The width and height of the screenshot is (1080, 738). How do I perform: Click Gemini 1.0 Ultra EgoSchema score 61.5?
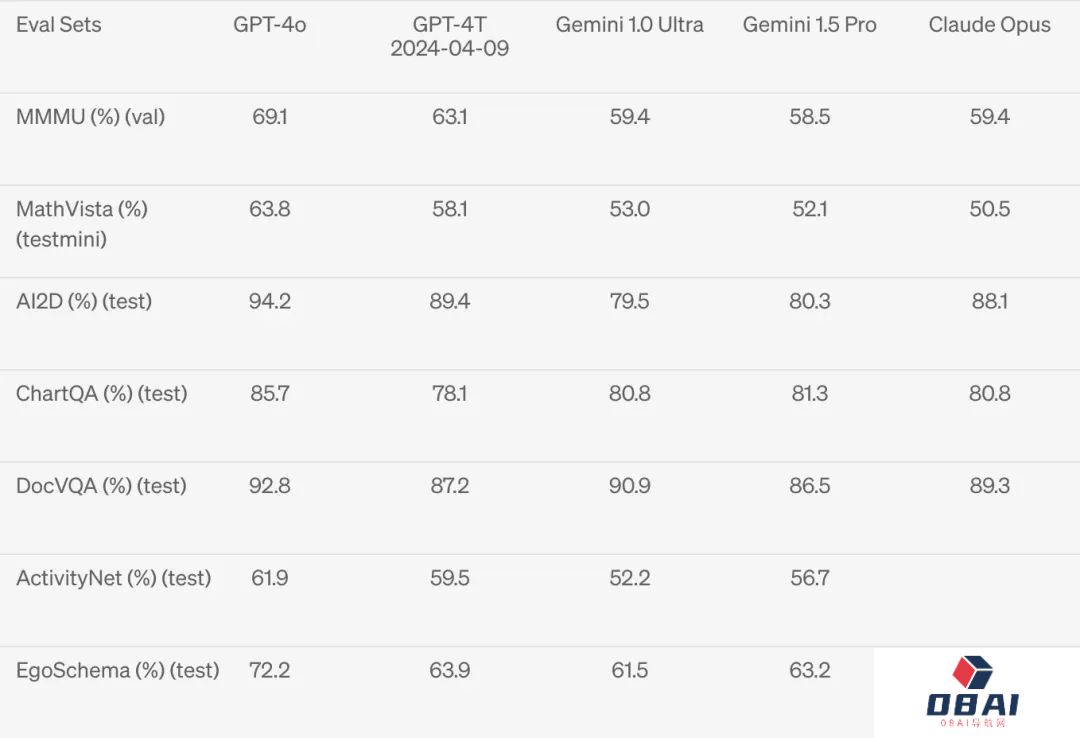point(630,670)
